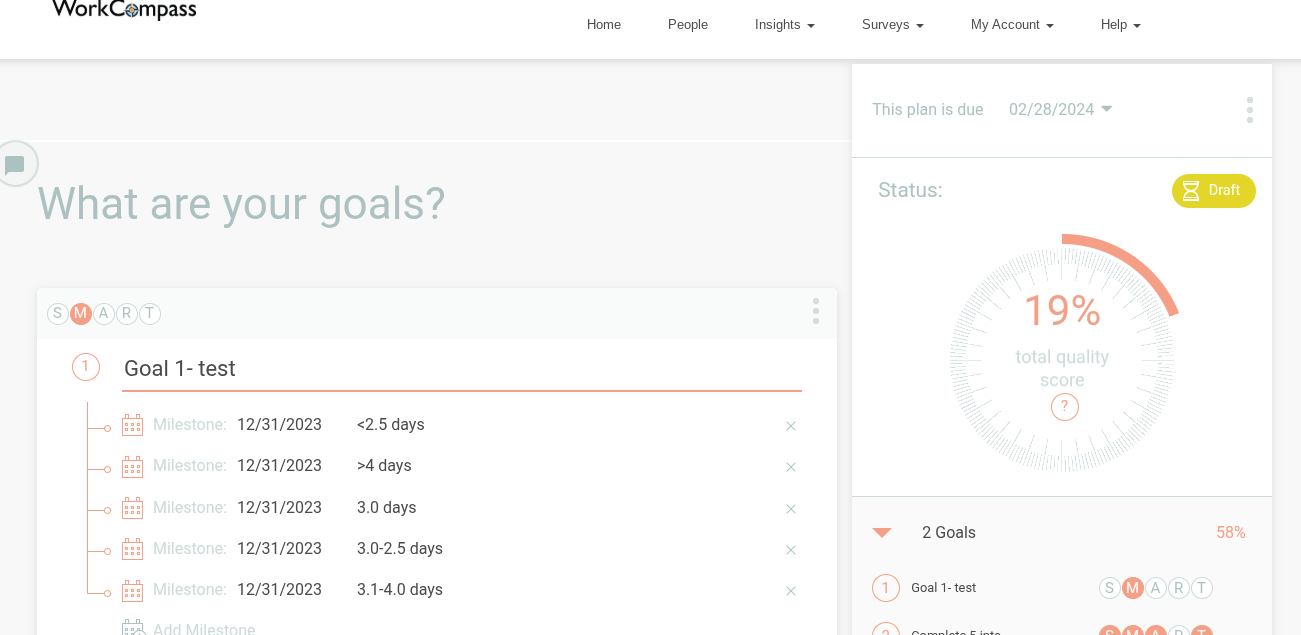Click the total quality score help icon
The width and height of the screenshot is (1301, 635).
(1064, 407)
